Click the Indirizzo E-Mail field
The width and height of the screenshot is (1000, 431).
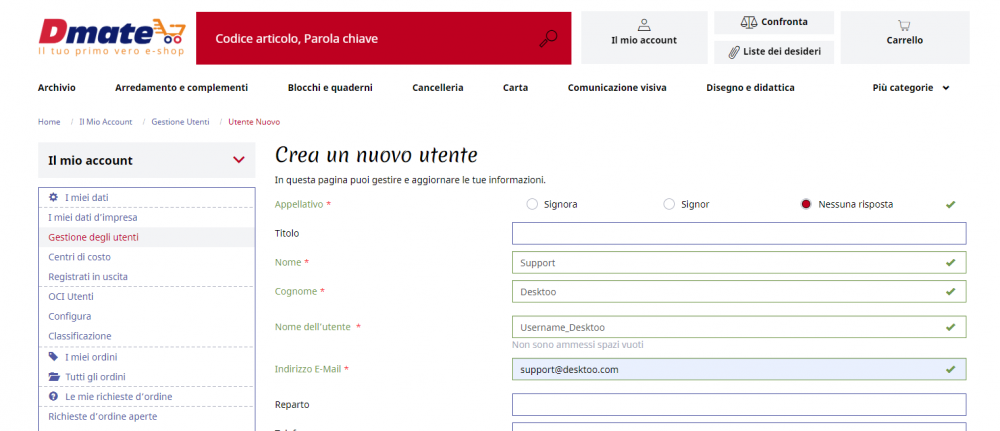(739, 369)
